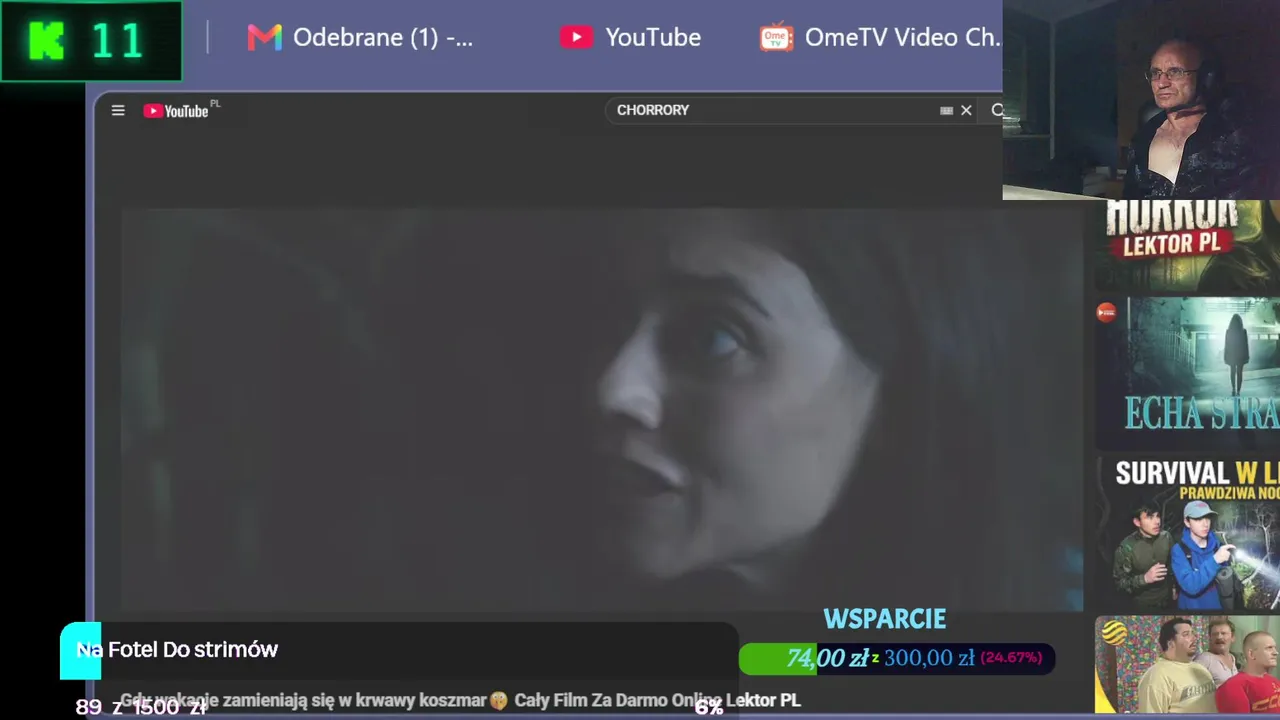
Task: Click the green Wsparcie donation progress bar
Action: click(896, 658)
